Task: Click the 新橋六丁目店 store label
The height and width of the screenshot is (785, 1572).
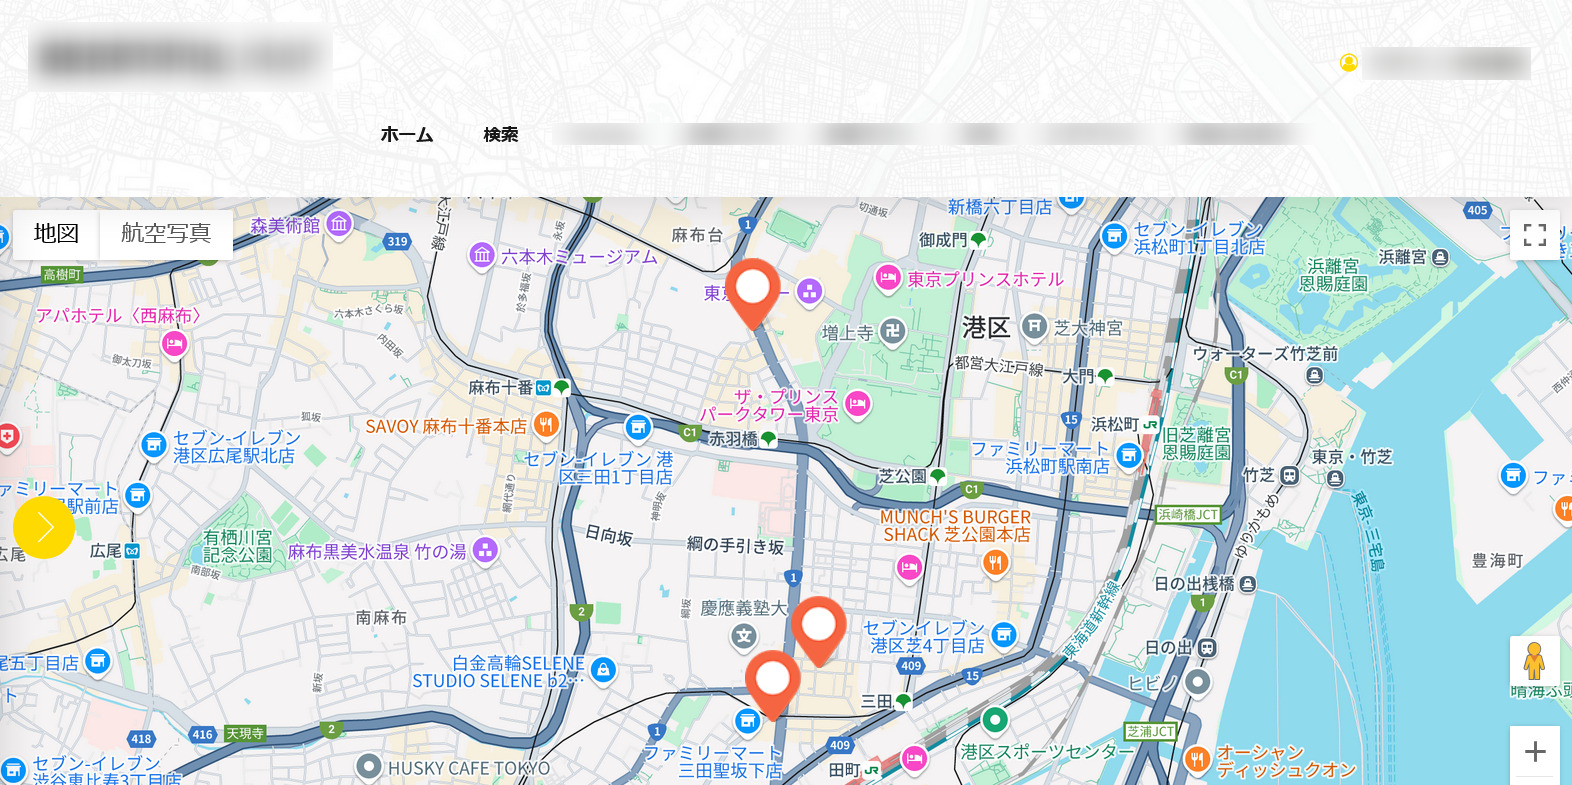Action: 1000,207
